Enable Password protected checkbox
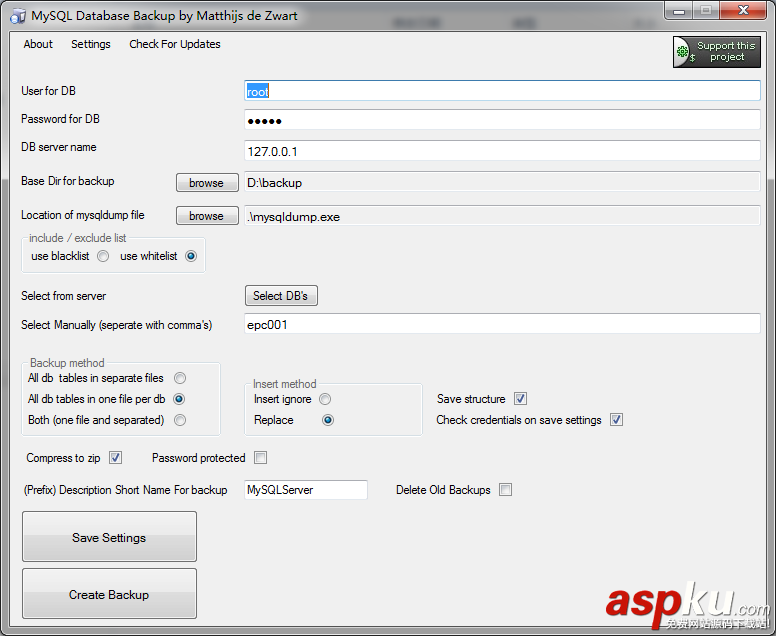The image size is (776, 636). pyautogui.click(x=260, y=457)
